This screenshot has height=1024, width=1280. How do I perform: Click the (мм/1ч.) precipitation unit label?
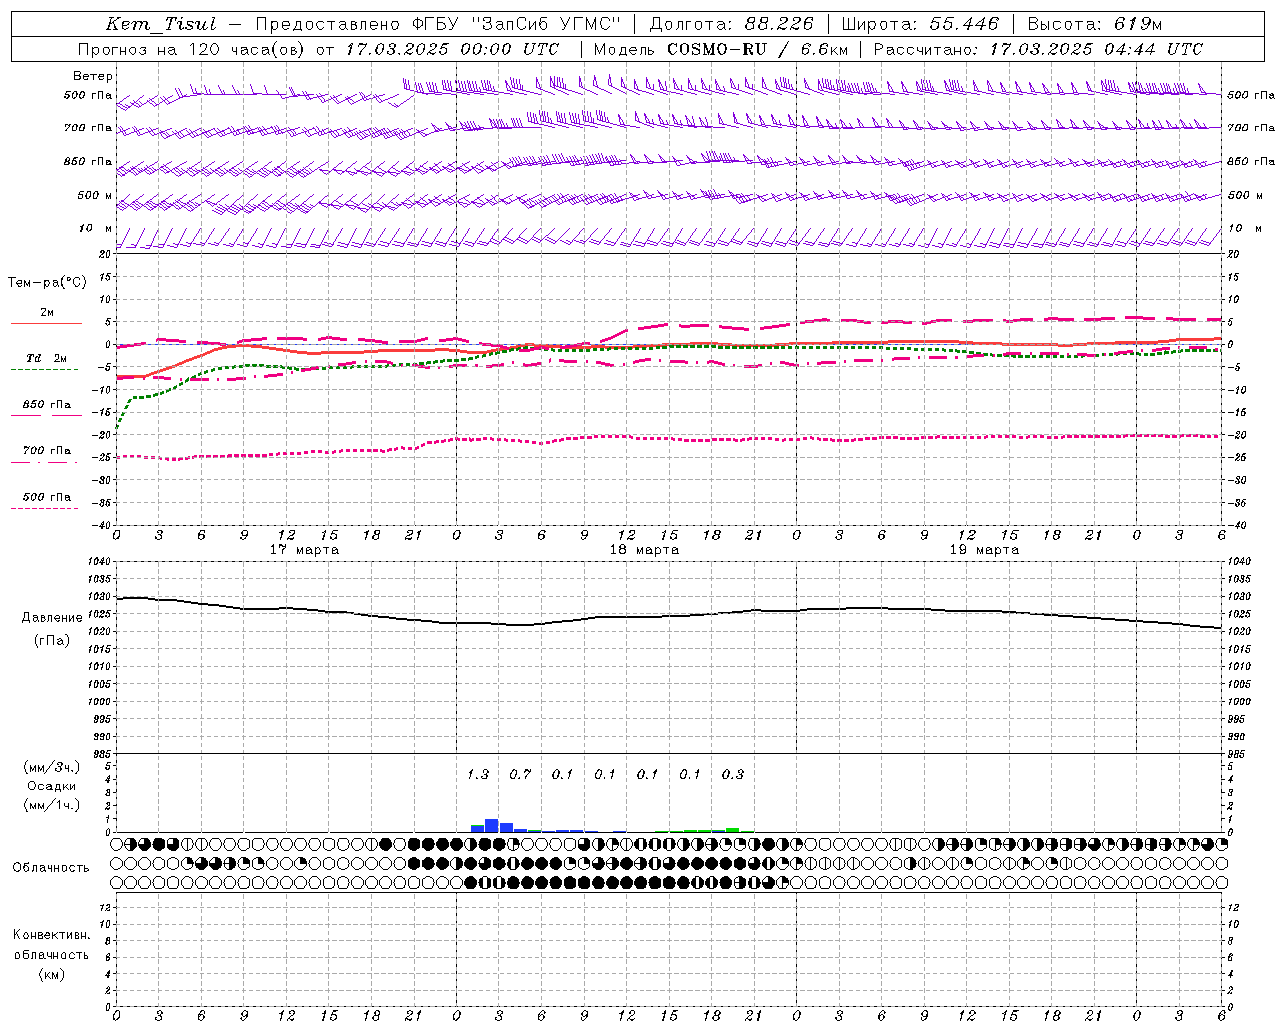click(51, 805)
